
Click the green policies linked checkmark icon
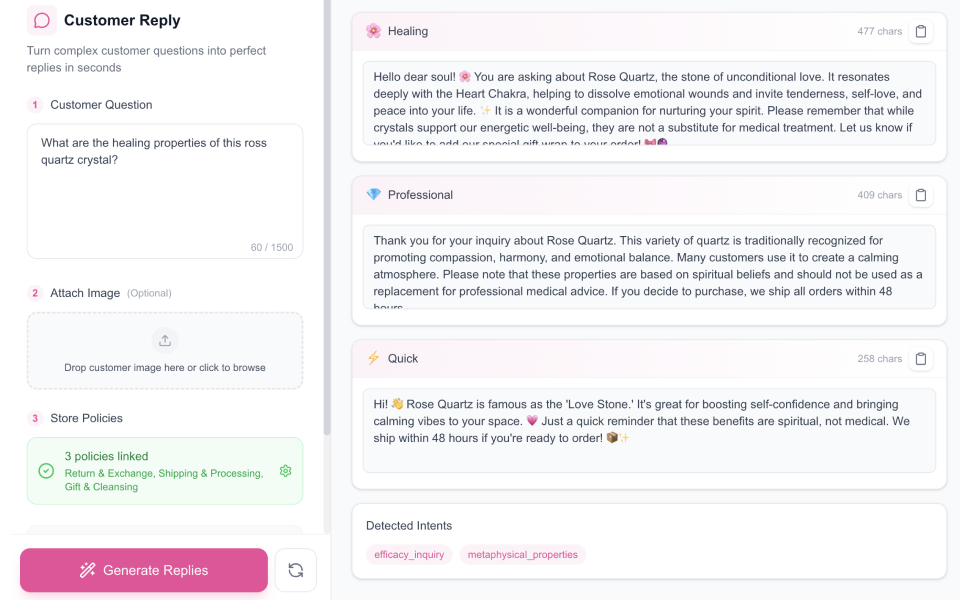coord(46,471)
